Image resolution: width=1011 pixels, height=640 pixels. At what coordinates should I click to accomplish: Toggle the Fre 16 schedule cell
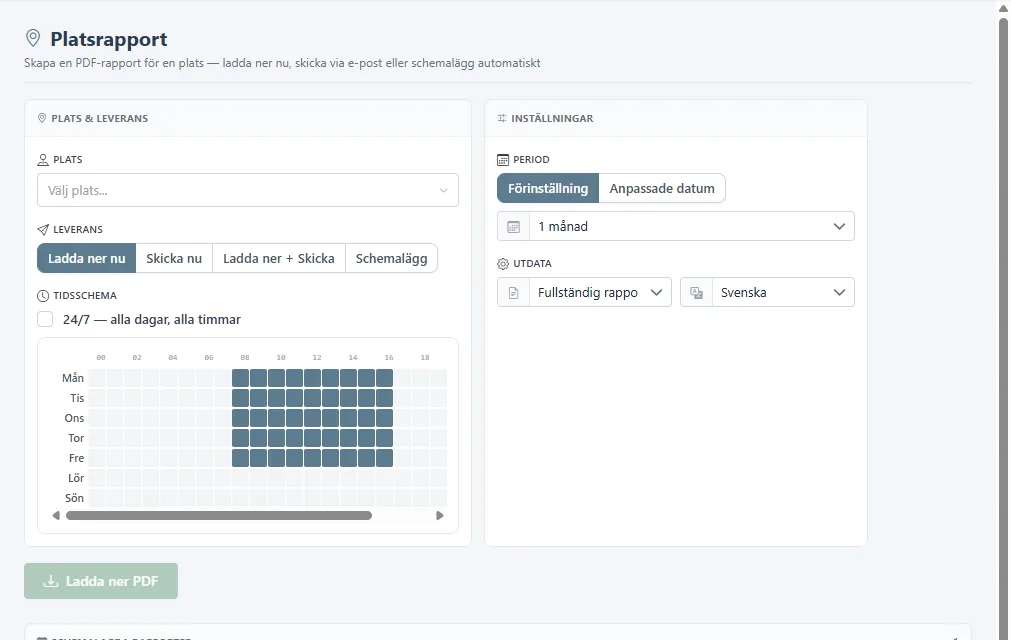pyautogui.click(x=384, y=458)
